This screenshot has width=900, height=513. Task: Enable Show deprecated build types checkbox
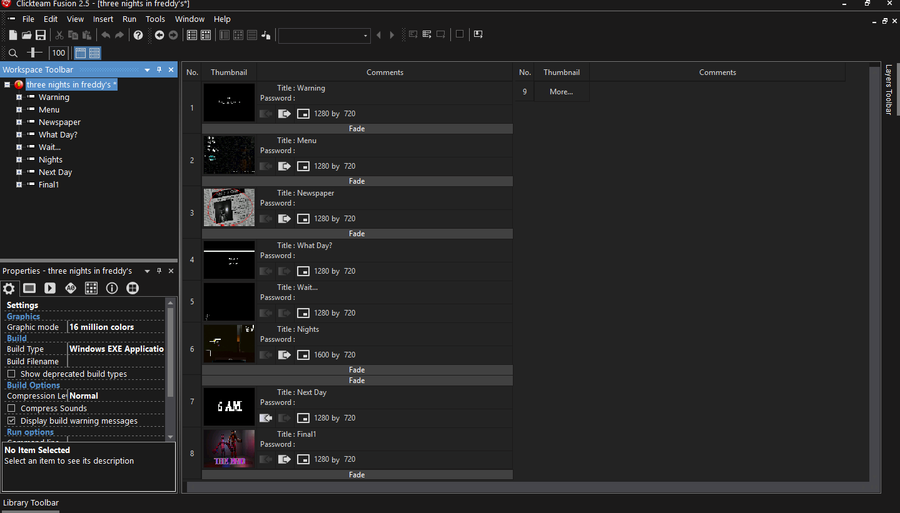11,374
